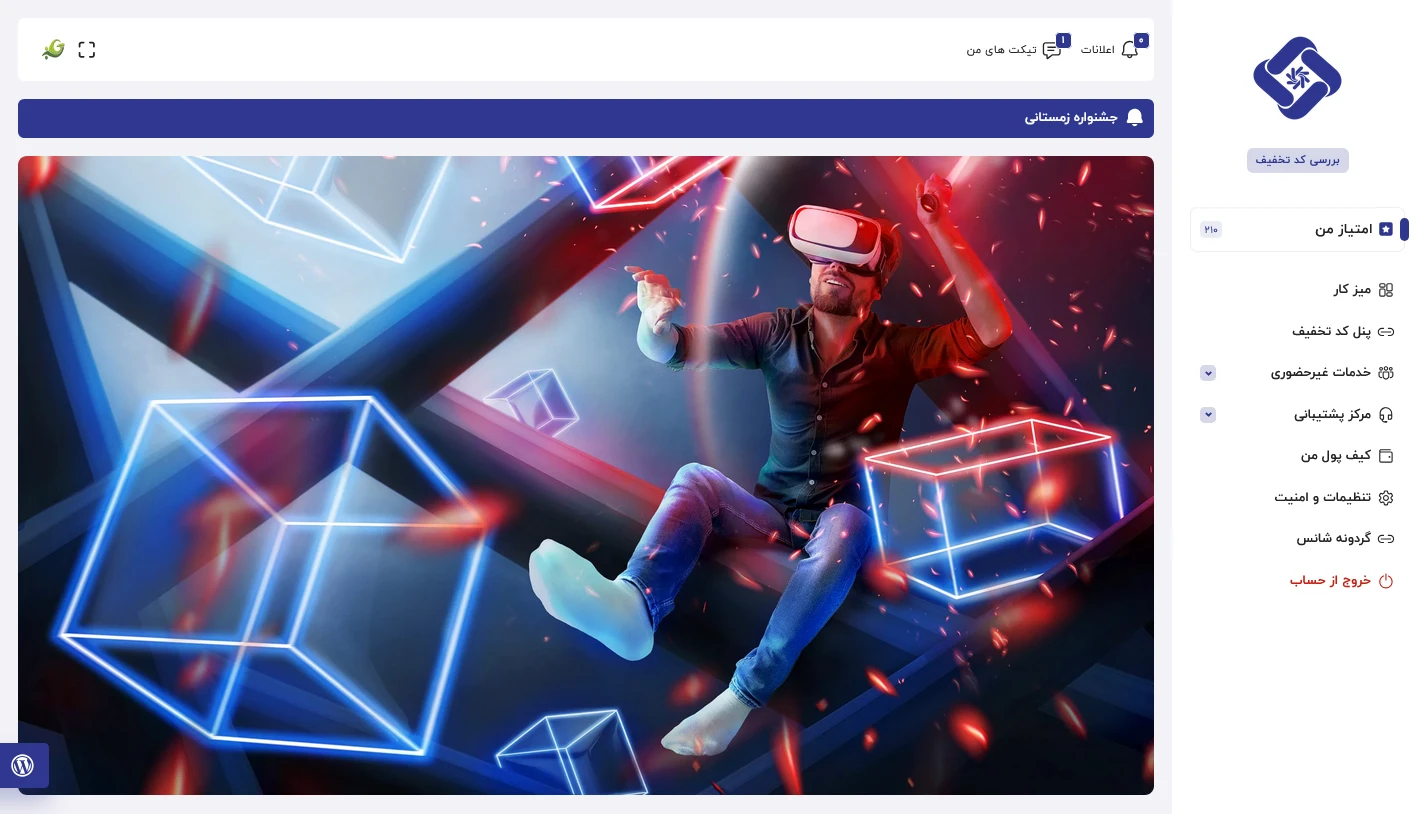Click the تنظیمات و امنیت gear icon
The image size is (1422, 814).
pos(1385,498)
